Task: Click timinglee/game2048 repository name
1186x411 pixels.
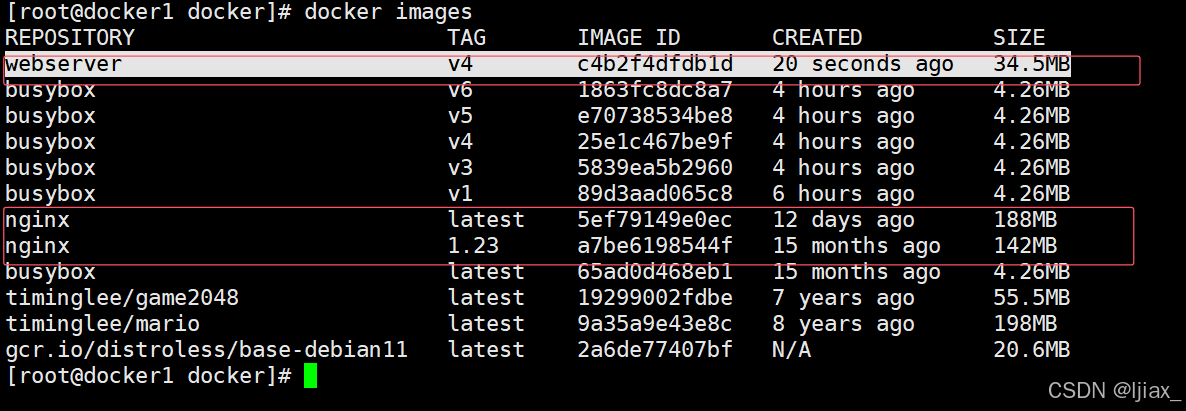Action: tap(122, 297)
